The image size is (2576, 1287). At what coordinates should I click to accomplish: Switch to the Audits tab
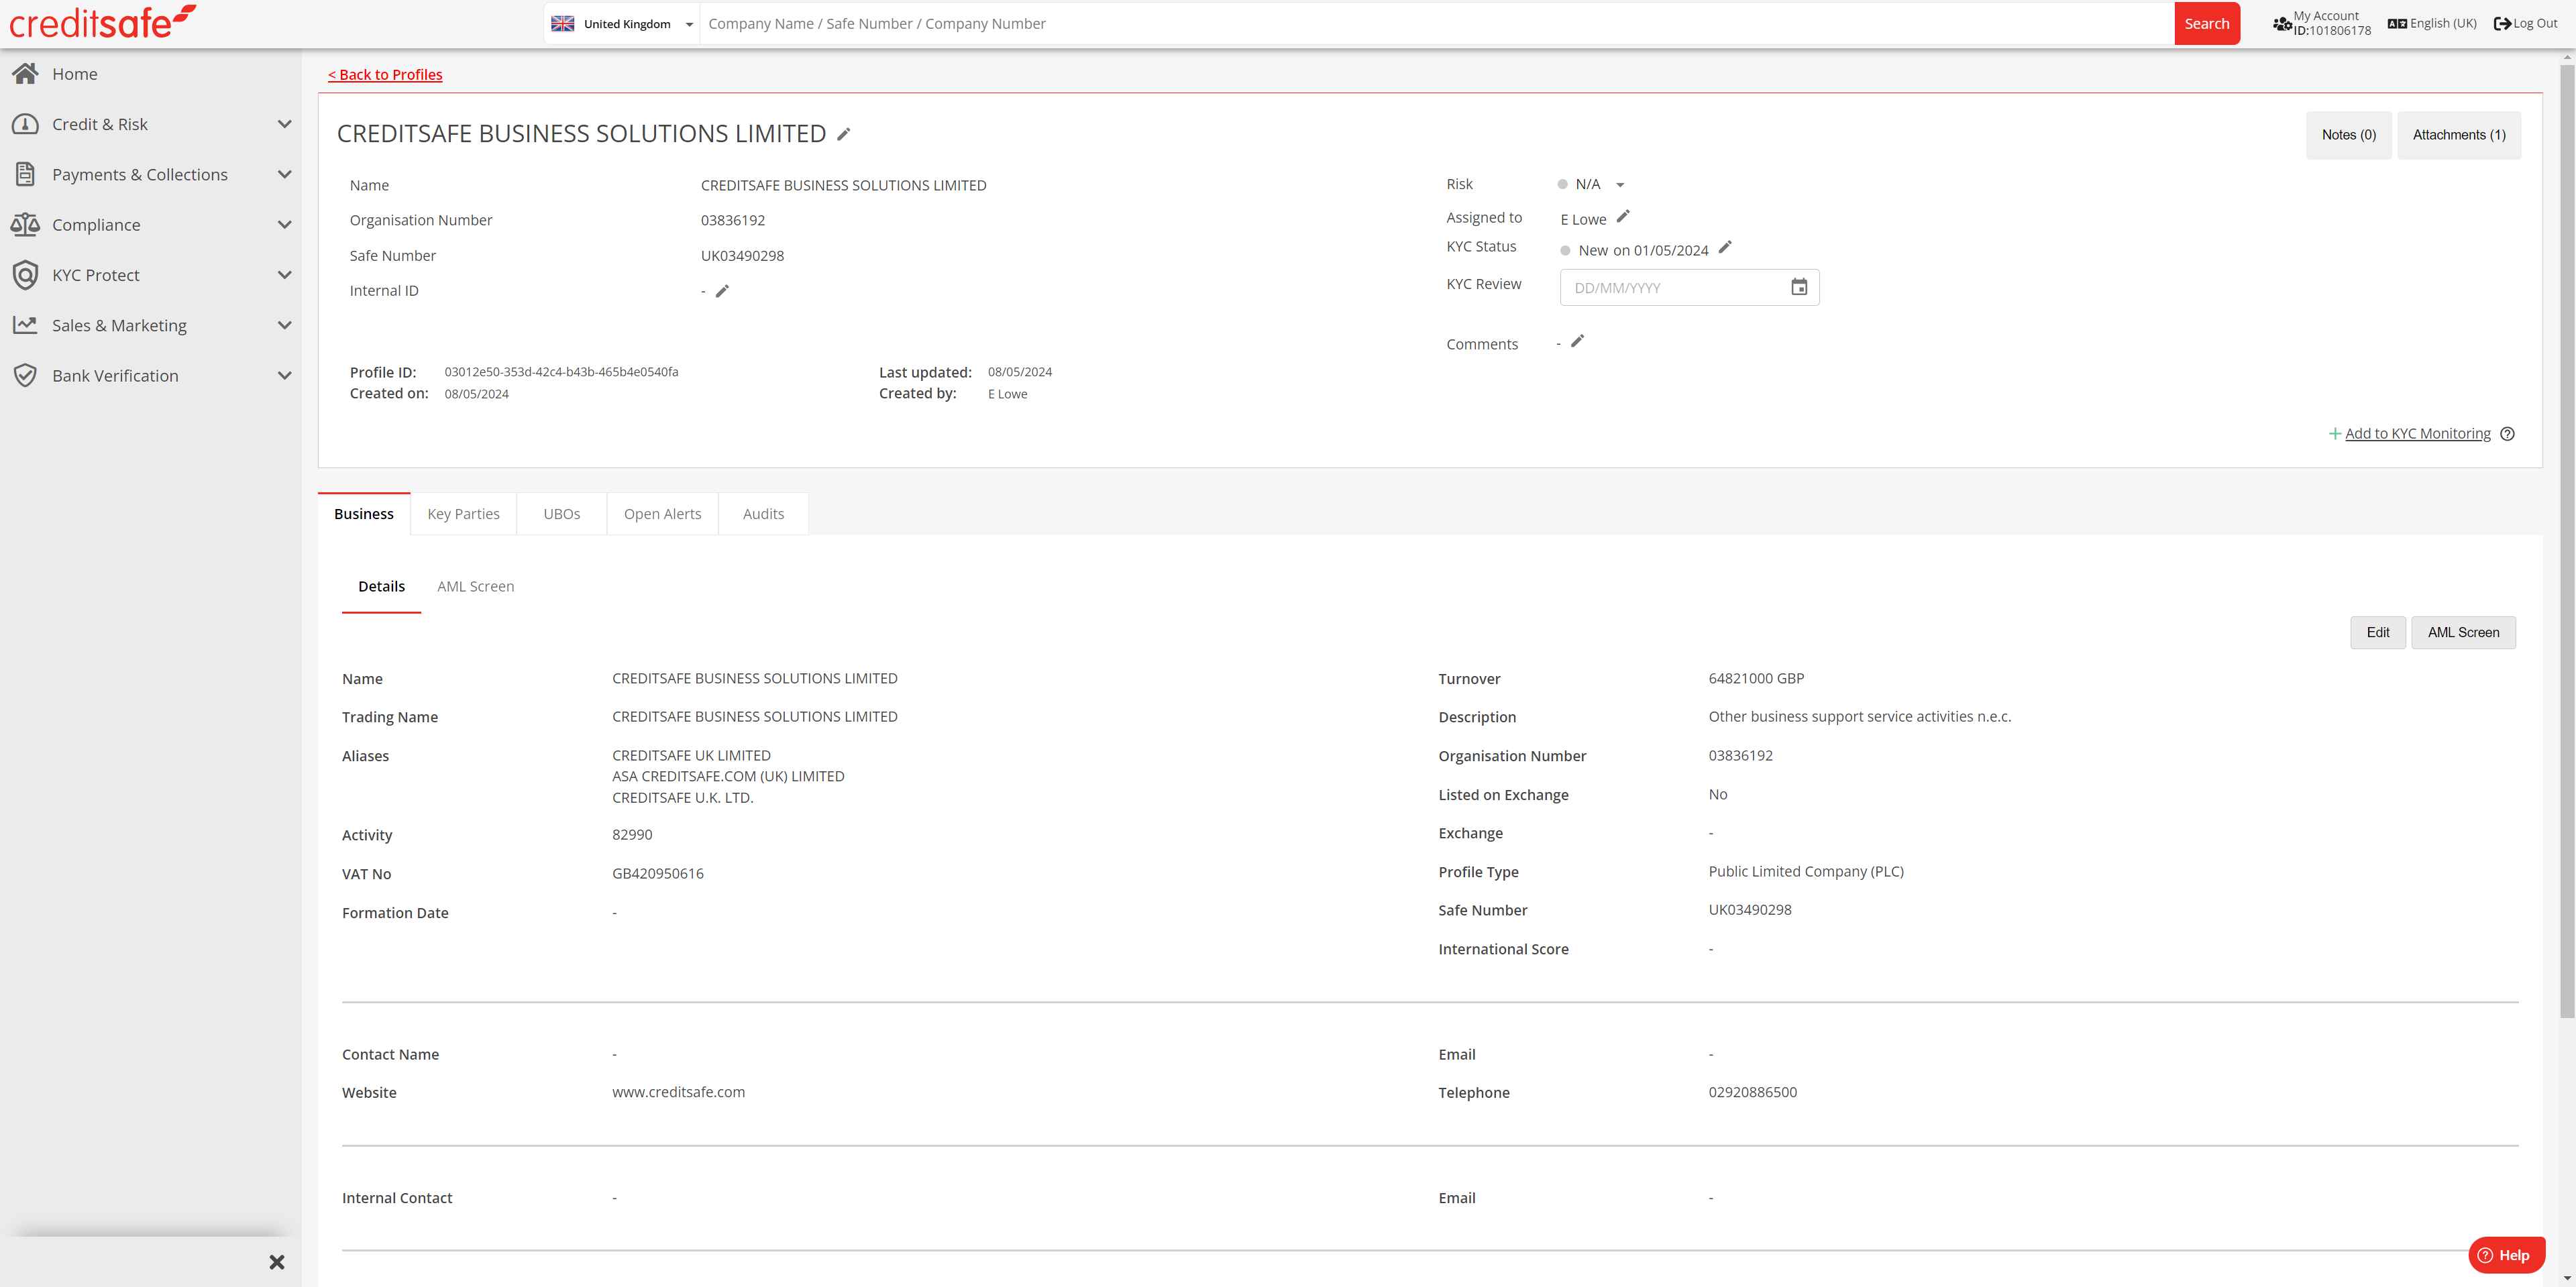pyautogui.click(x=763, y=514)
